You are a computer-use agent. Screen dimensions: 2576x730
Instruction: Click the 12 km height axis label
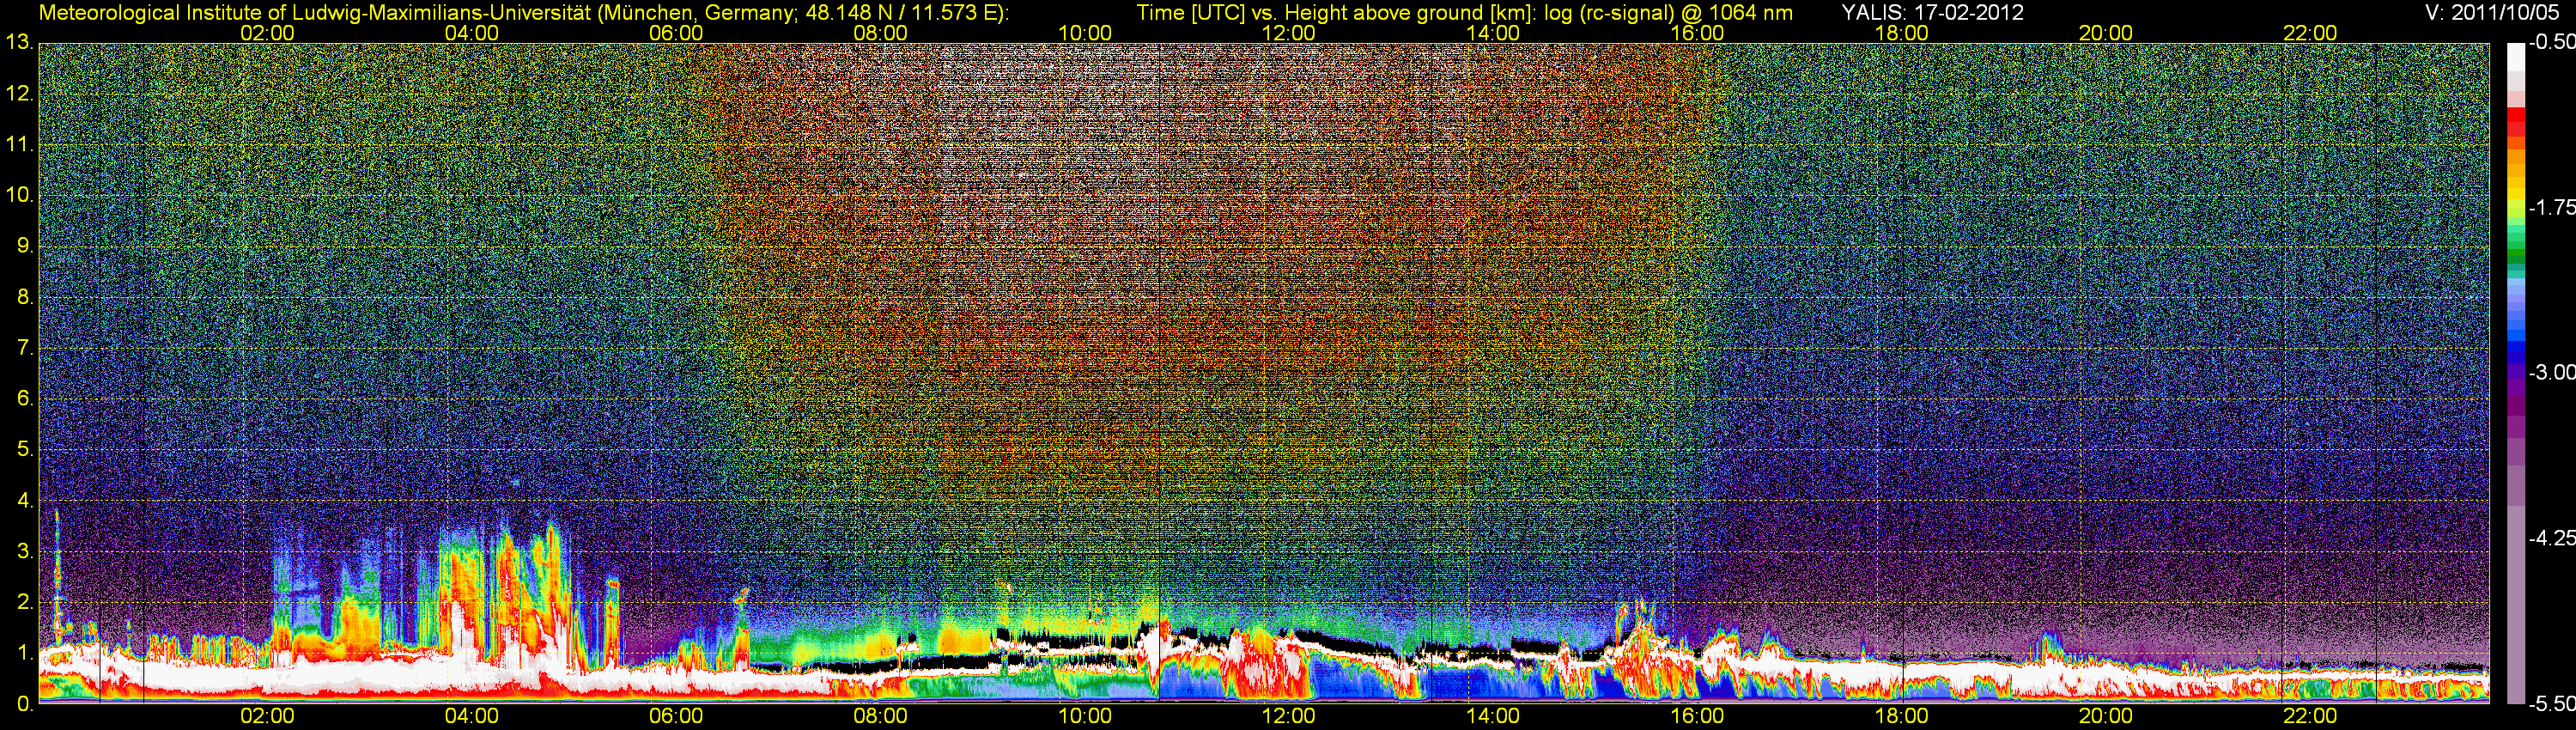click(19, 94)
